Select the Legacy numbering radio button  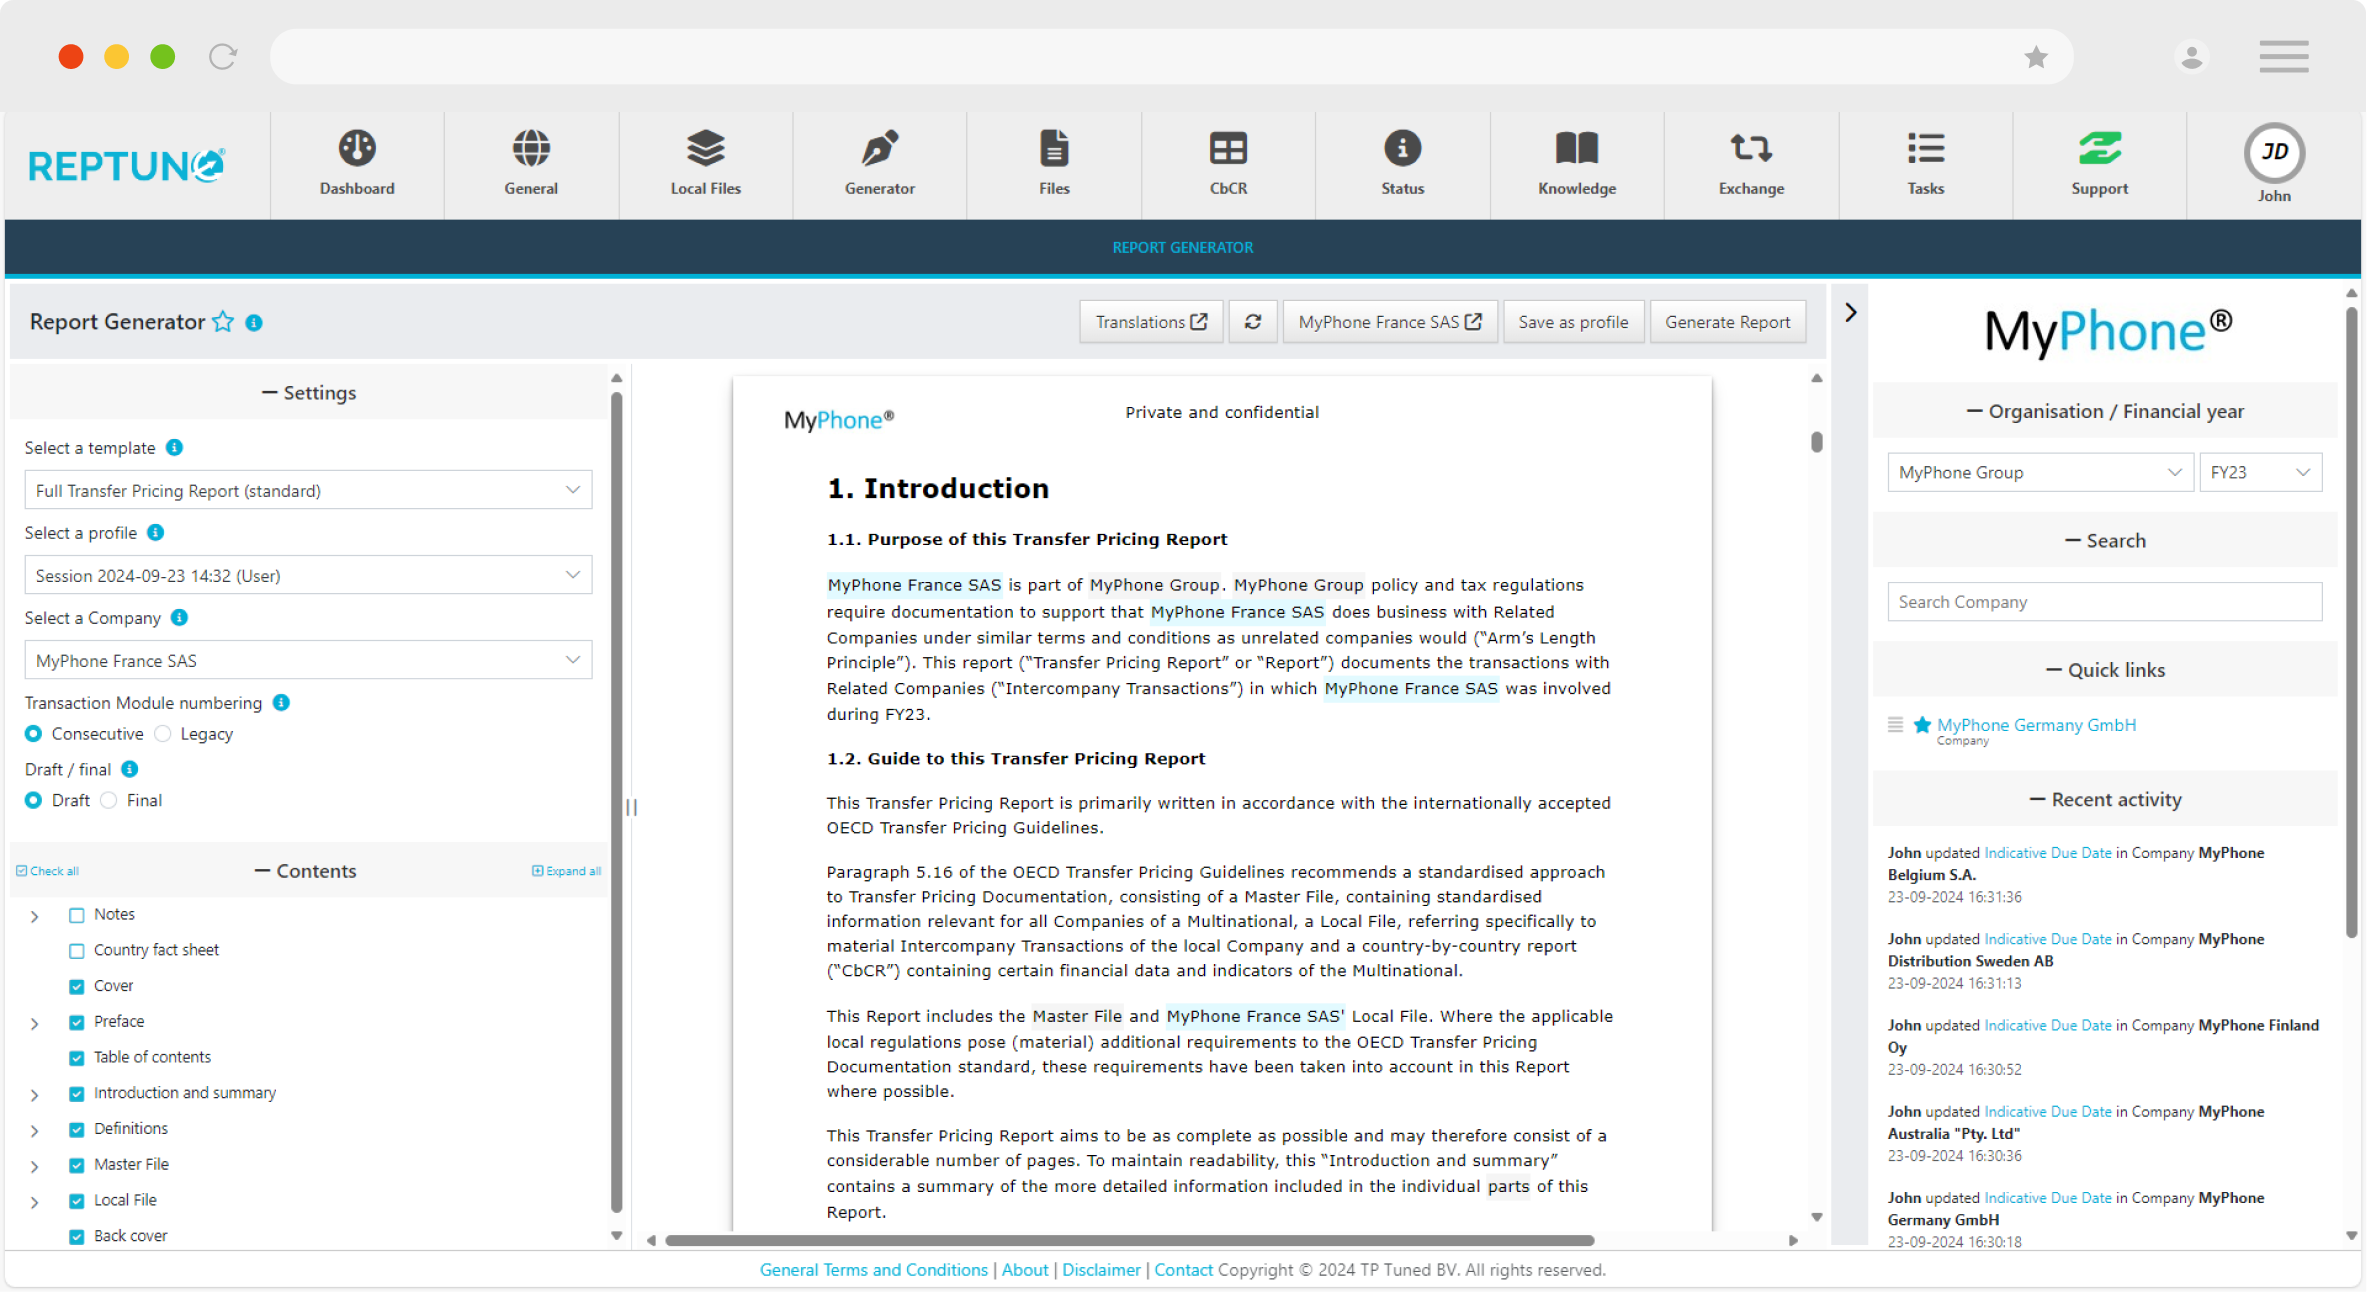pos(164,734)
